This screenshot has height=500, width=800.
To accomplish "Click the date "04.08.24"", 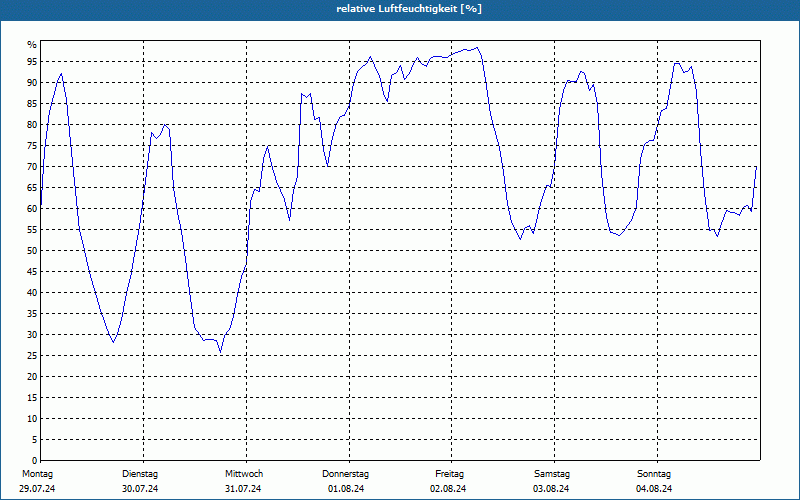I will tap(654, 489).
